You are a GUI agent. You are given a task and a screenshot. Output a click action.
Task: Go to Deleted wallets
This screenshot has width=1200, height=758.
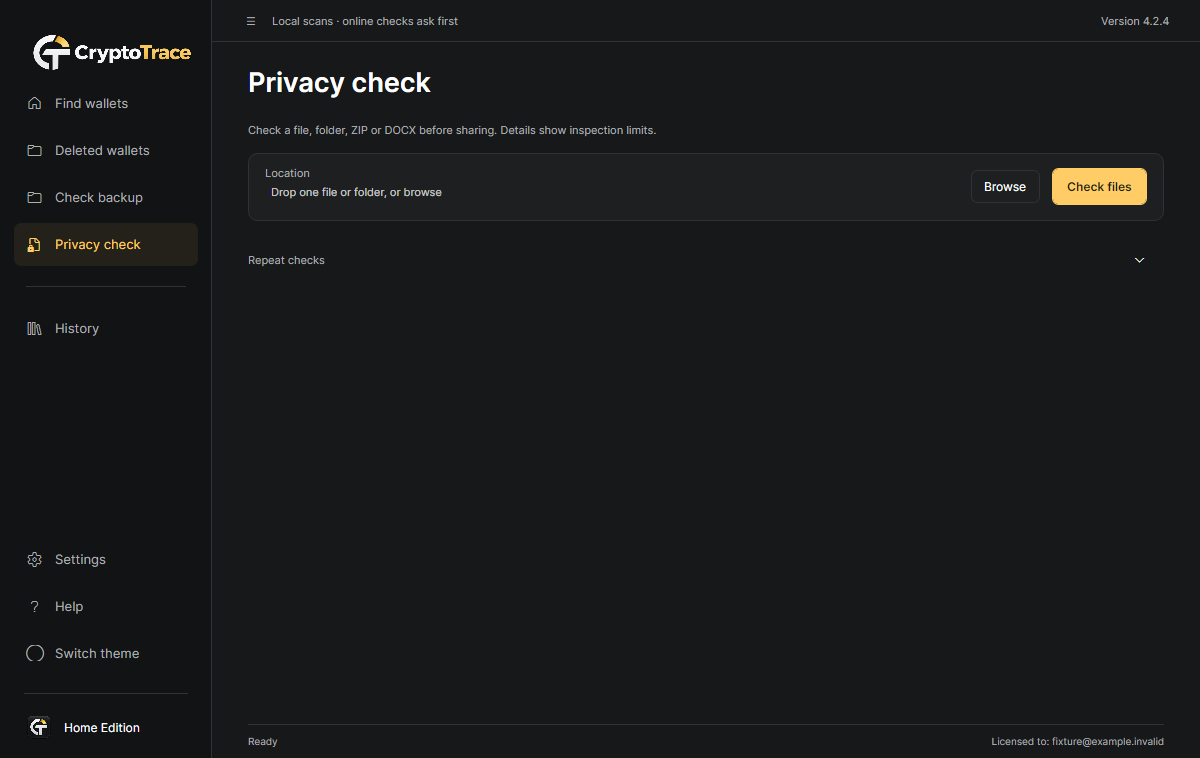click(106, 150)
